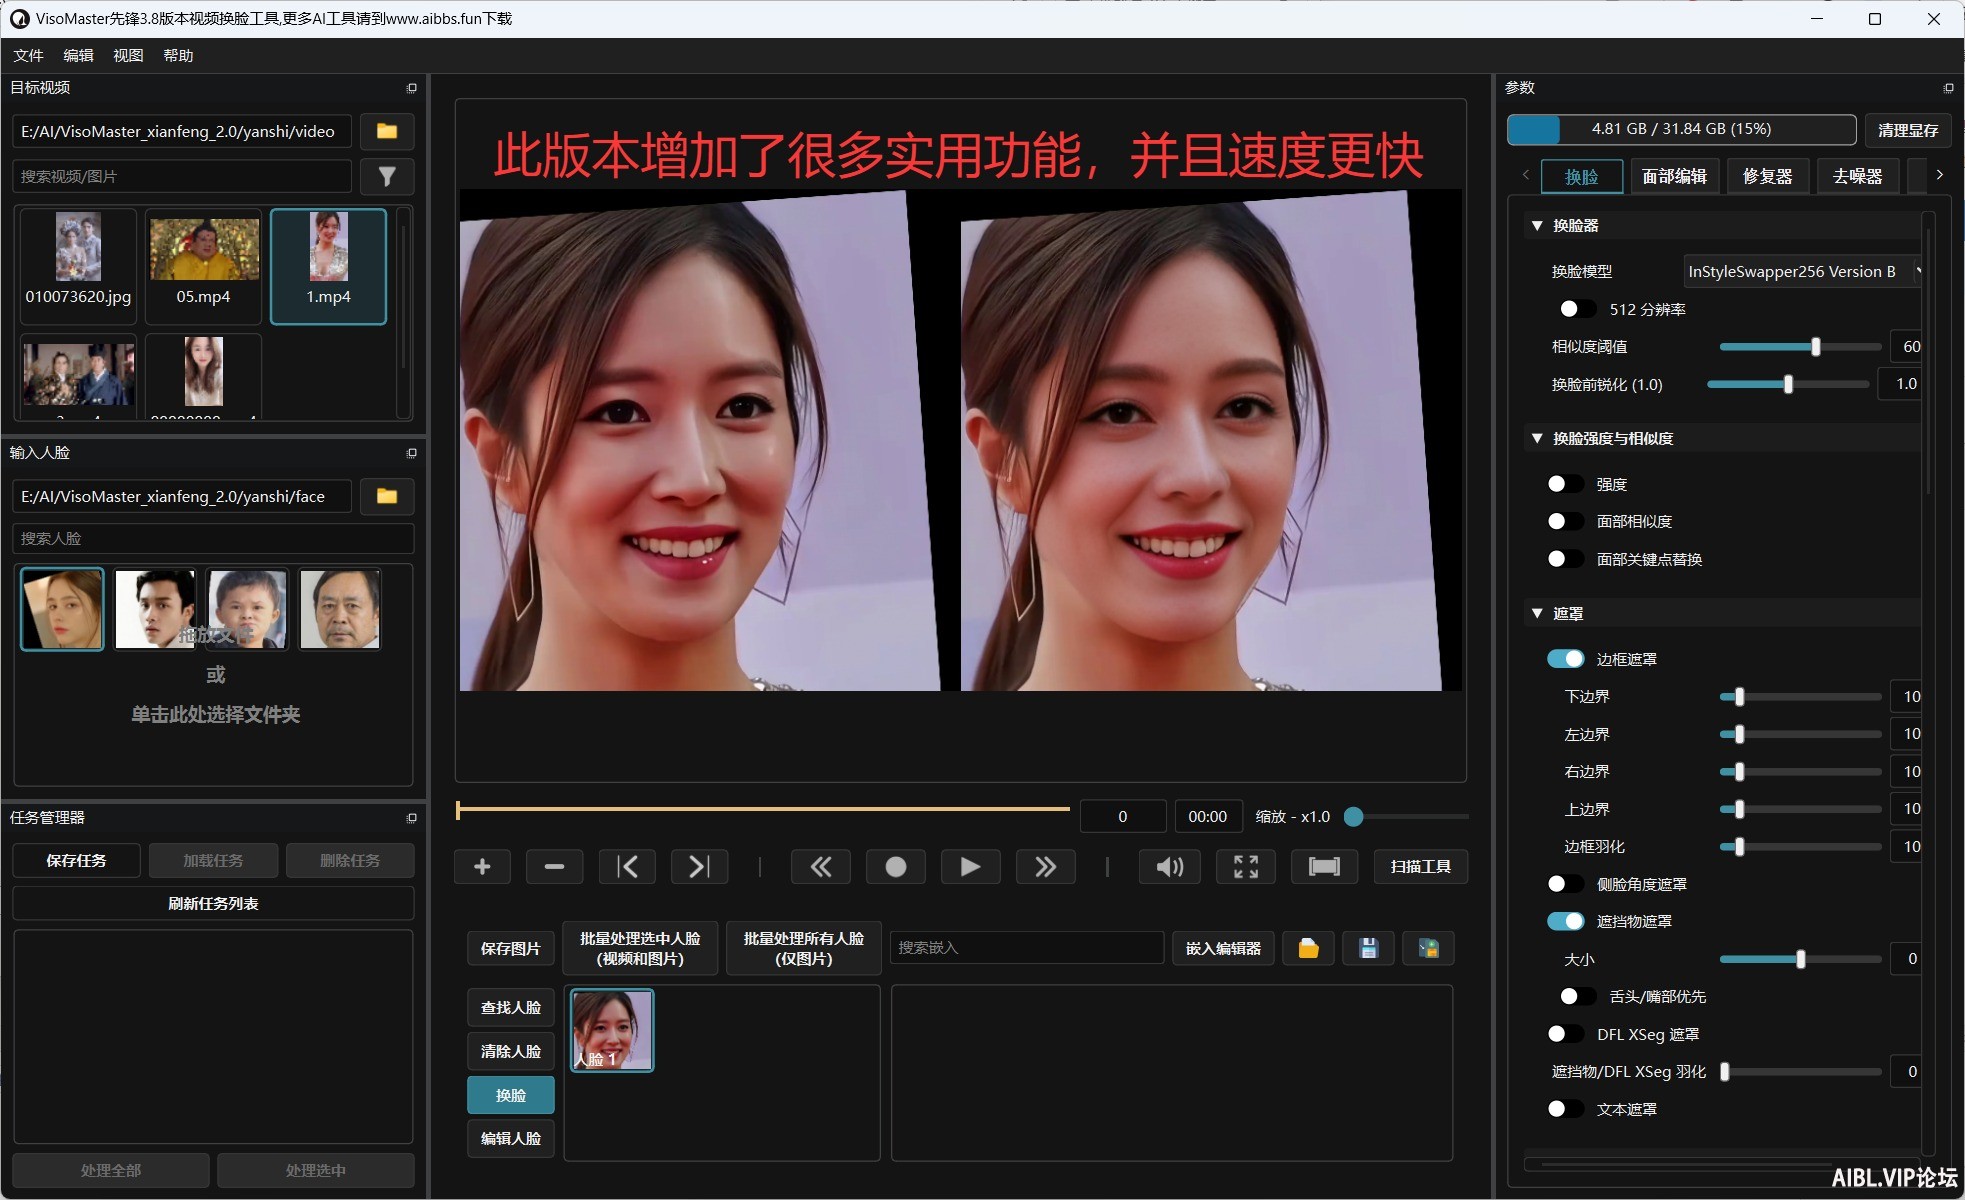Screen dimensions: 1965x1200
Task: Collapse the 换脸强度与相似度 section
Action: (1537, 438)
